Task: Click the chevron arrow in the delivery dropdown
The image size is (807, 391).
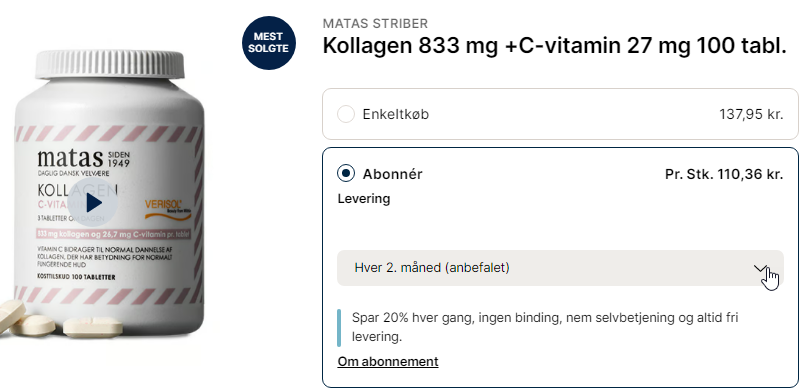Action: coord(760,268)
